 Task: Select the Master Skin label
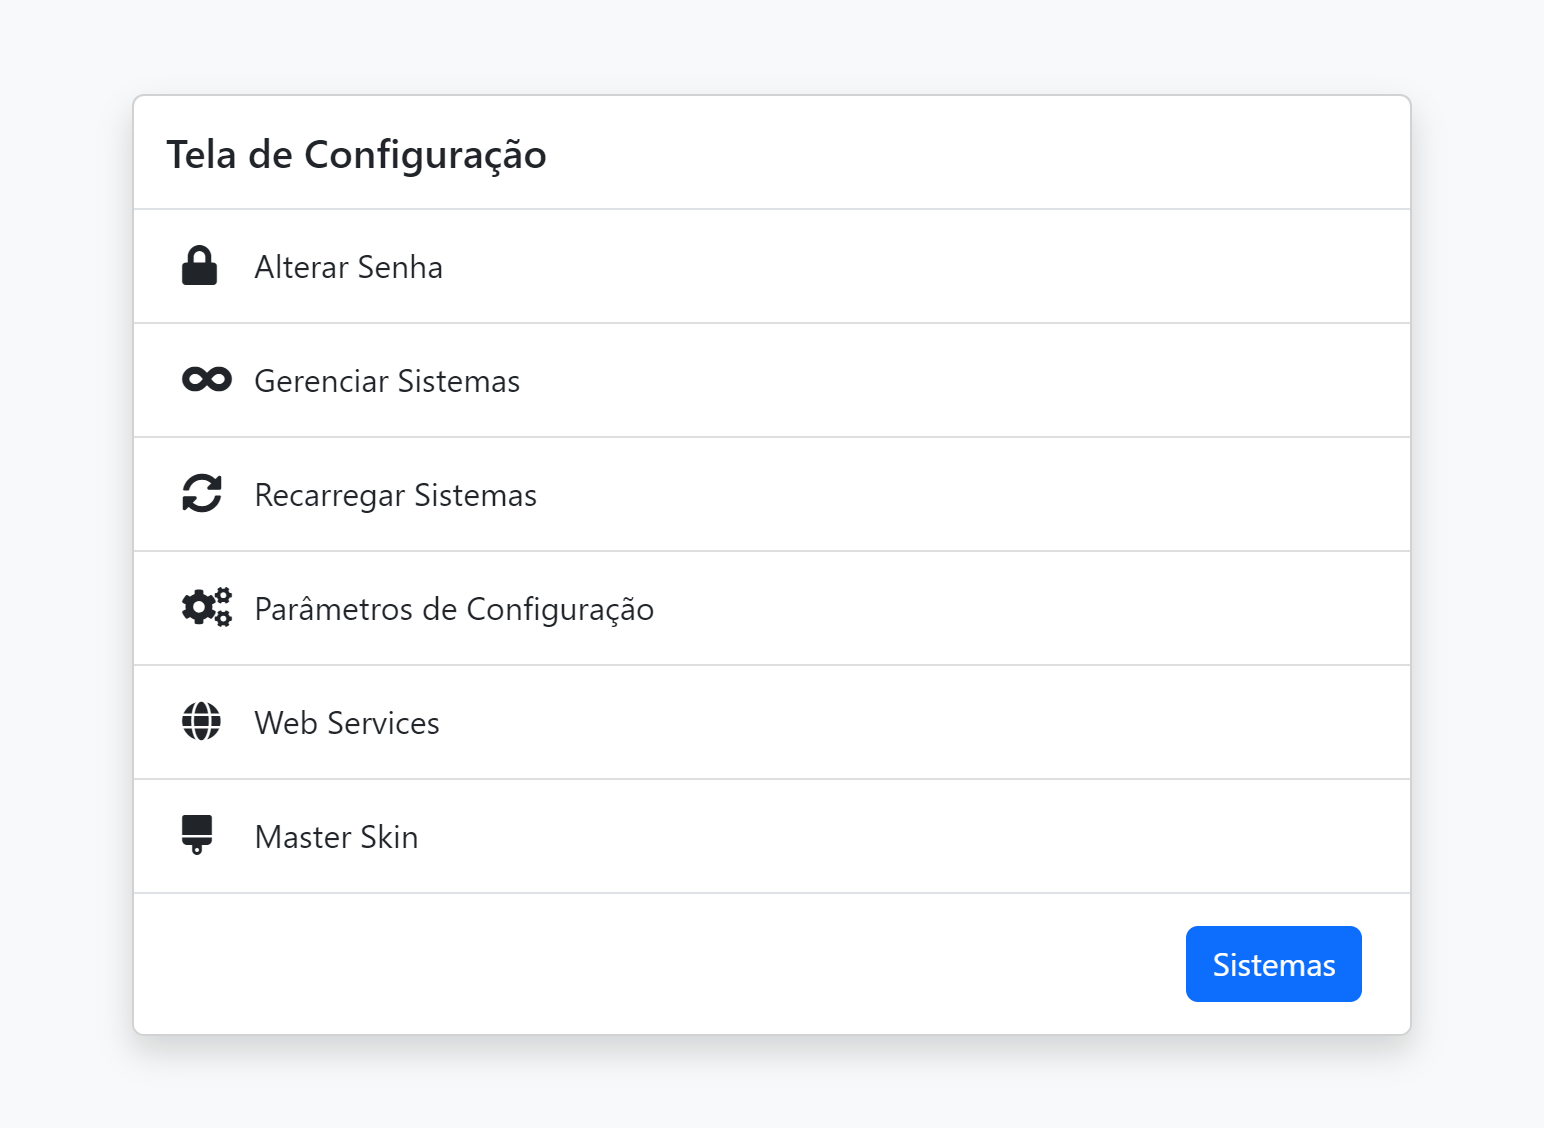[336, 837]
